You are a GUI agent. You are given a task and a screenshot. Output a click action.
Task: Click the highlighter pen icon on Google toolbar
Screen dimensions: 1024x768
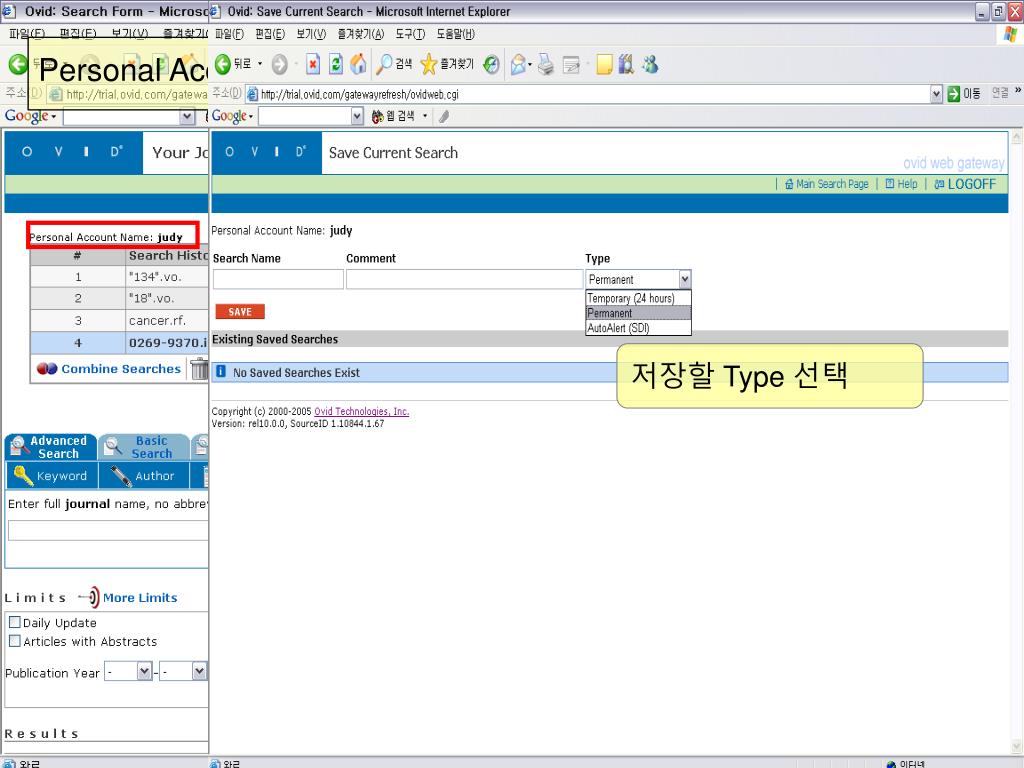point(444,116)
